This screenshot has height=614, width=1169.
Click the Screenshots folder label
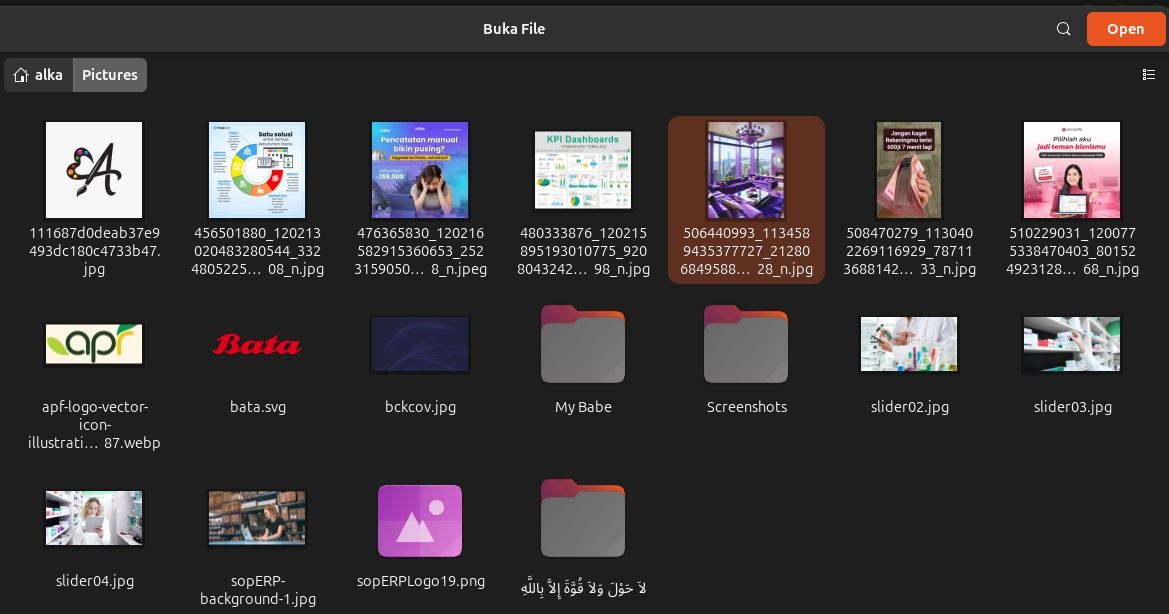(746, 407)
